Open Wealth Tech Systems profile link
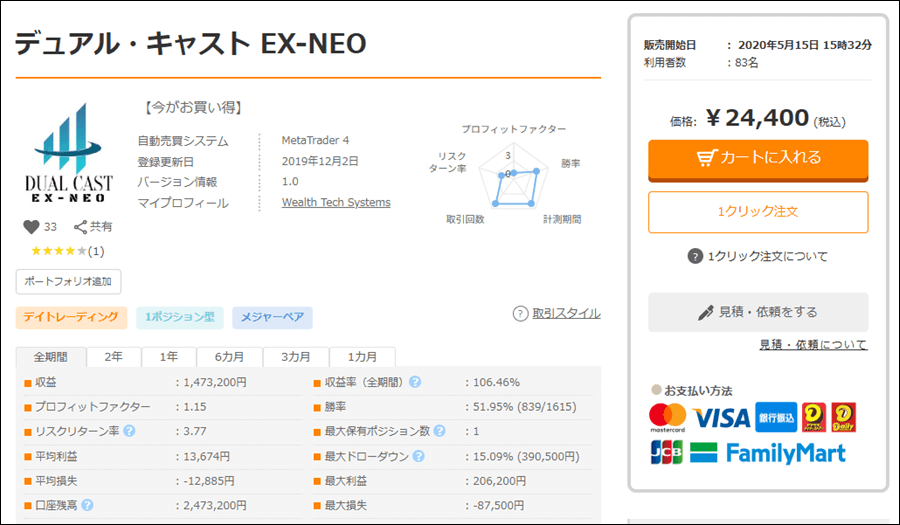900x525 pixels. pyautogui.click(x=336, y=202)
